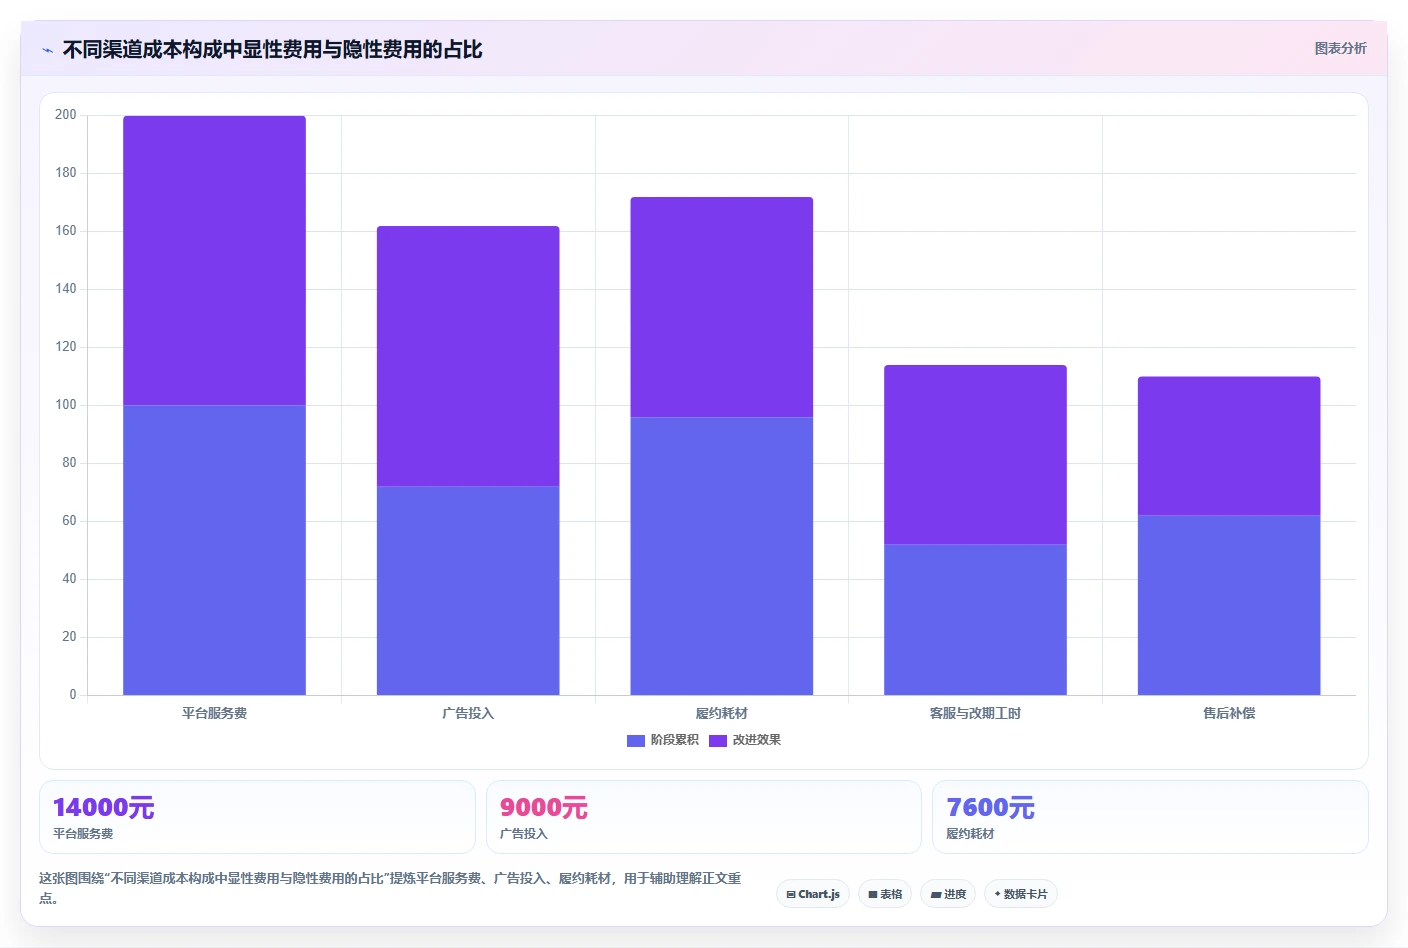Select the title 不同渠道成本构成中显性费用与隐性费用的占比
This screenshot has height=948, width=1408.
pos(272,50)
